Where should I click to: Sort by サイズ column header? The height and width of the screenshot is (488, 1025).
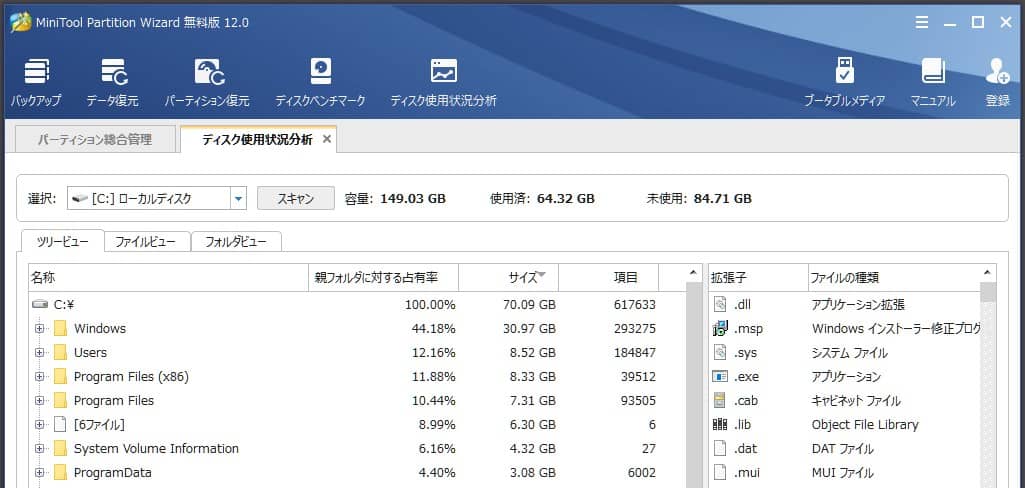(509, 278)
